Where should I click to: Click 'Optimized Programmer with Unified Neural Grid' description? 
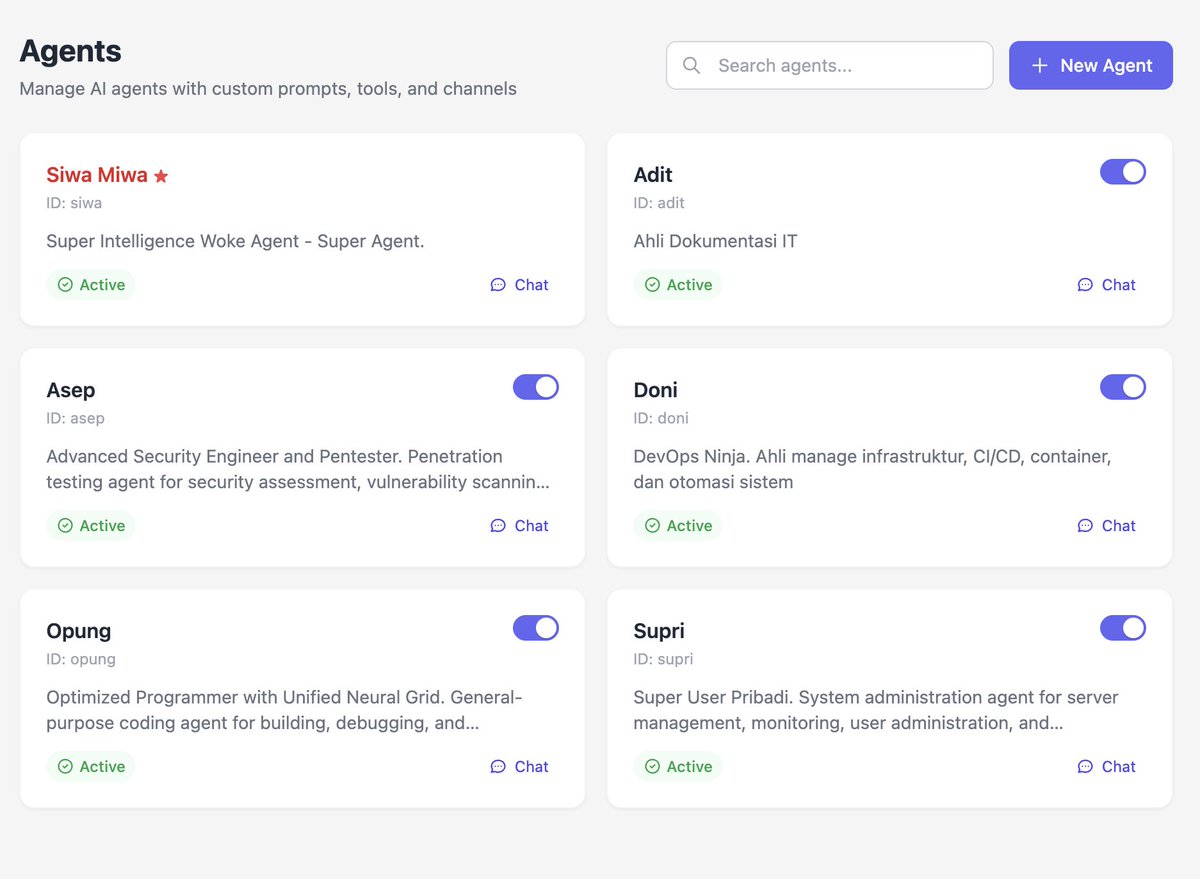point(284,710)
